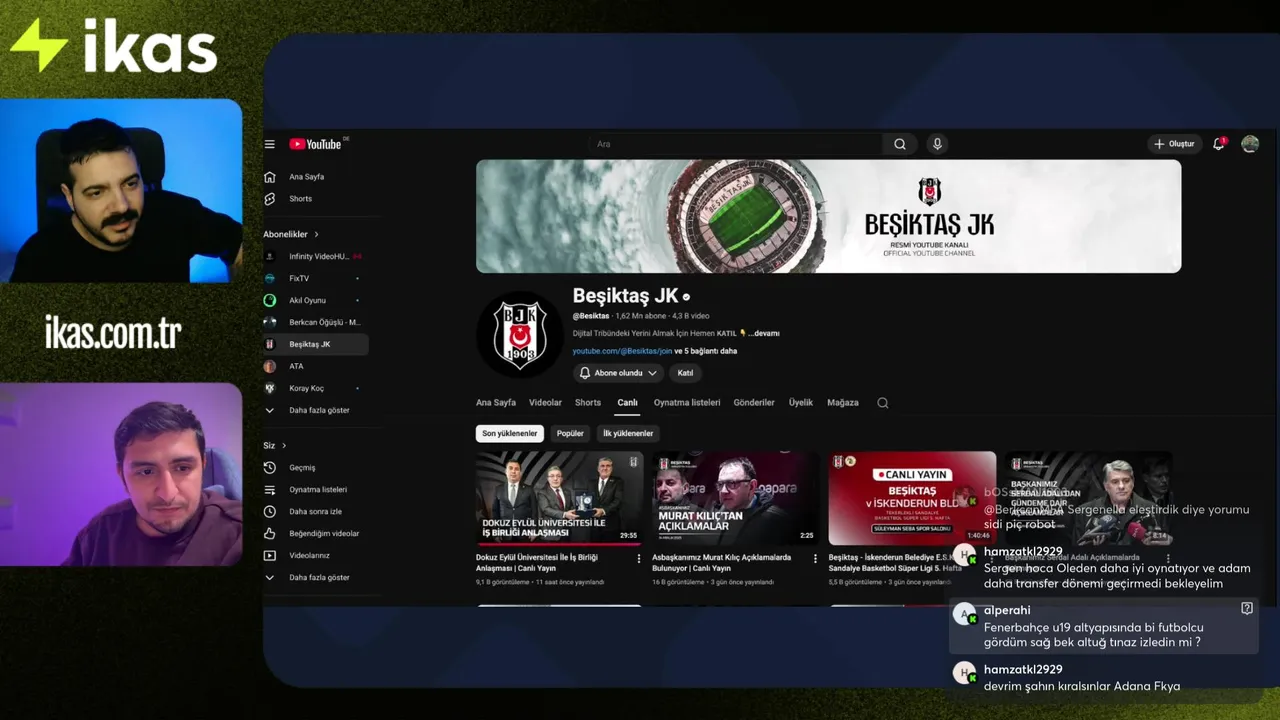This screenshot has height=720, width=1280.
Task: Open Abone olundu subscription dropdown
Action: click(x=618, y=373)
